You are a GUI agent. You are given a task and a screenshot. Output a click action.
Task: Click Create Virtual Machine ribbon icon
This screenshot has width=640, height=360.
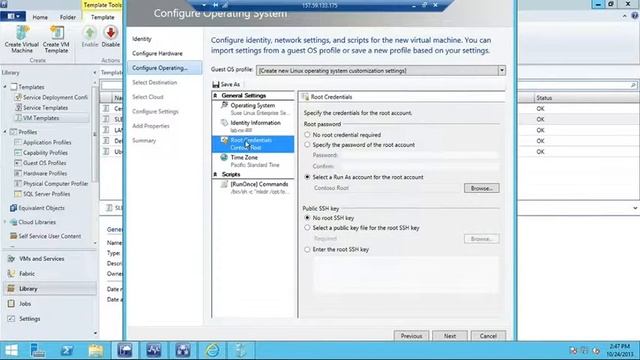pos(22,39)
